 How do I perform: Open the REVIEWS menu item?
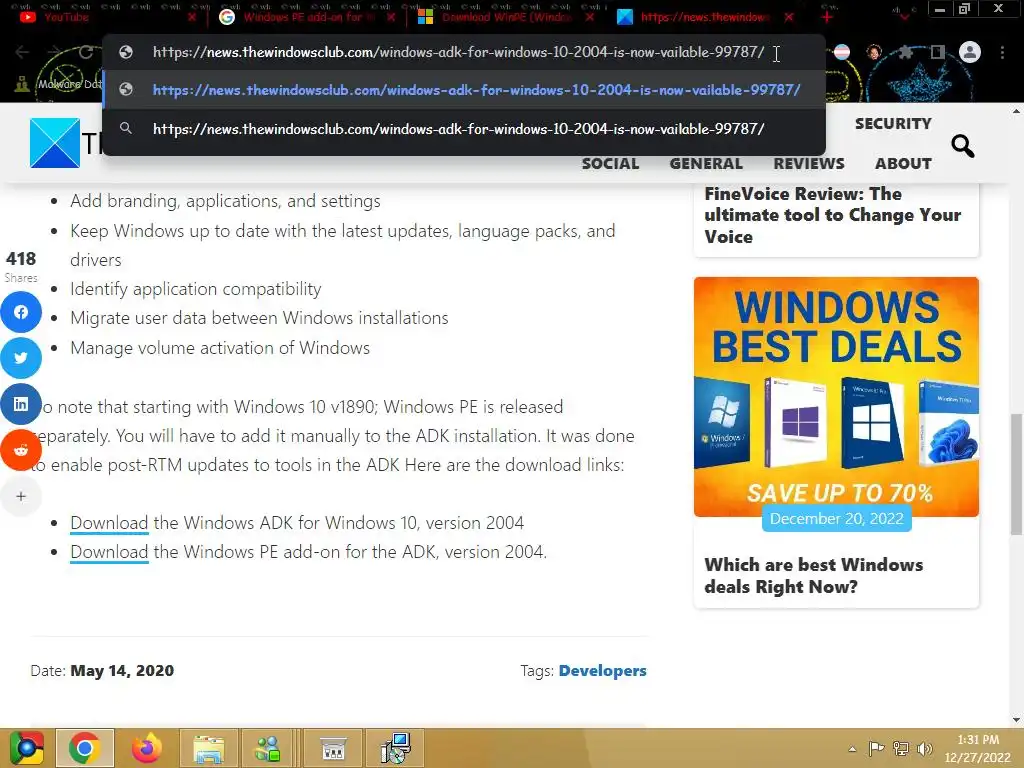pyautogui.click(x=808, y=163)
